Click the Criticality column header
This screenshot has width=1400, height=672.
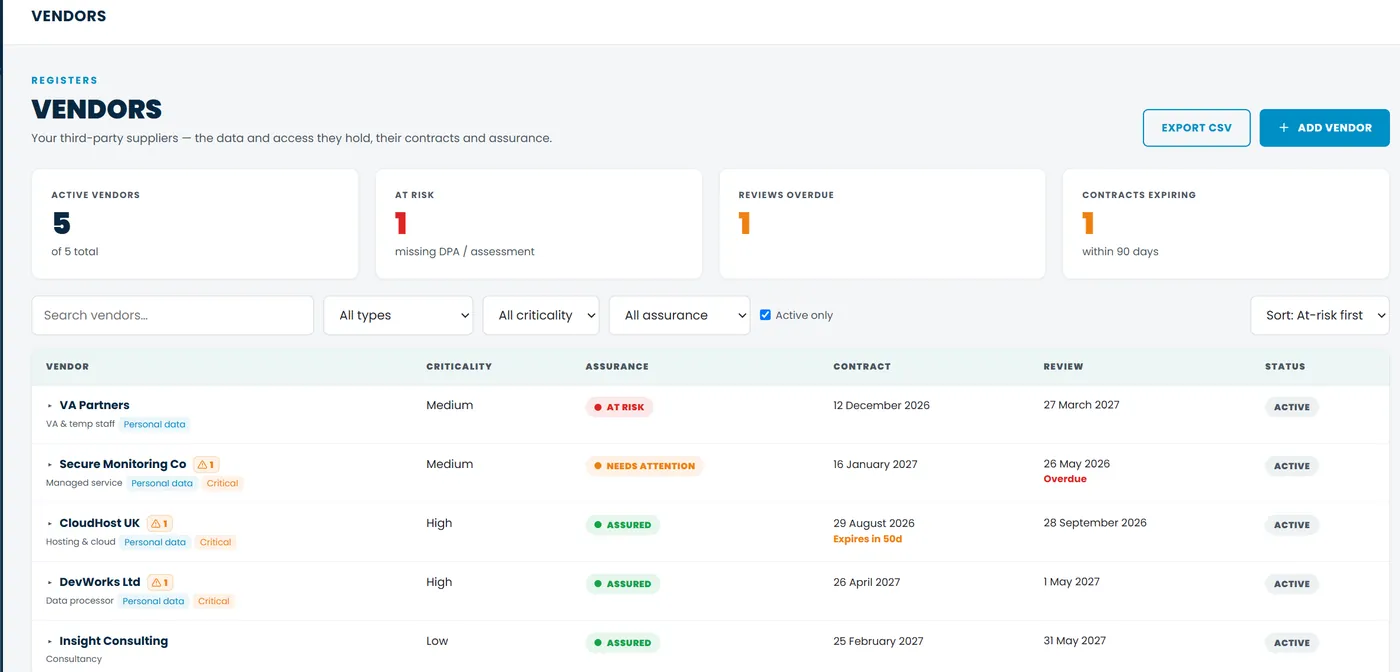click(x=459, y=367)
